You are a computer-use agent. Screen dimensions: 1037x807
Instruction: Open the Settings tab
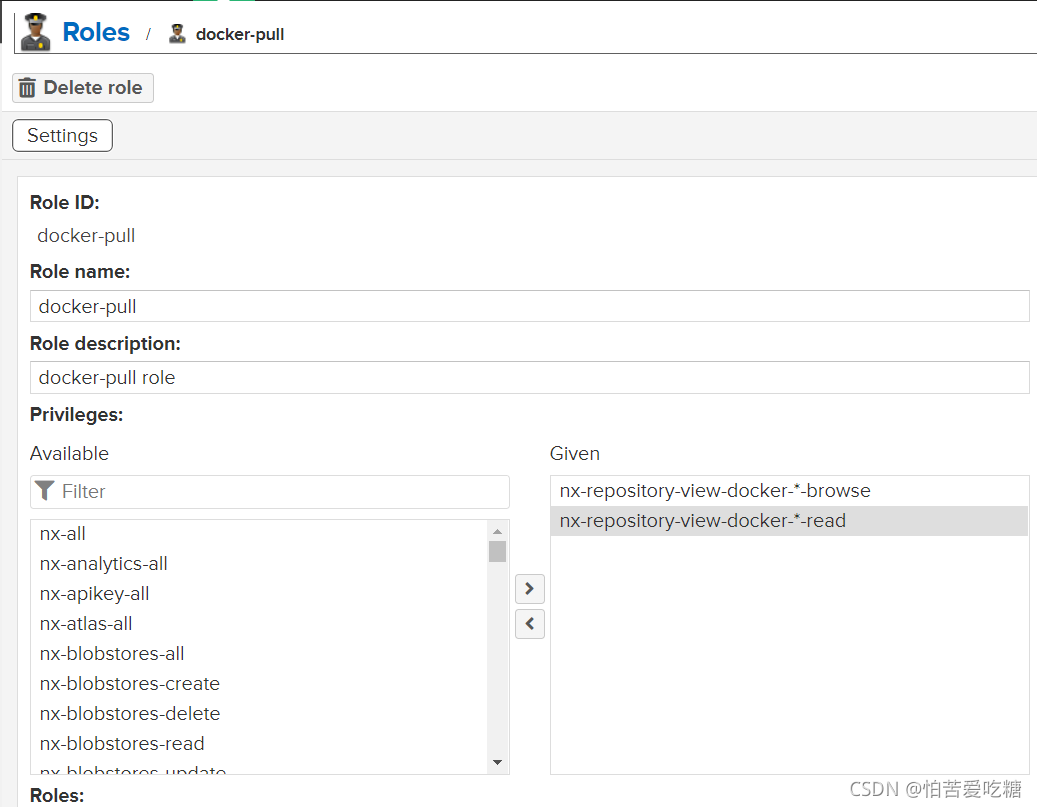(62, 136)
